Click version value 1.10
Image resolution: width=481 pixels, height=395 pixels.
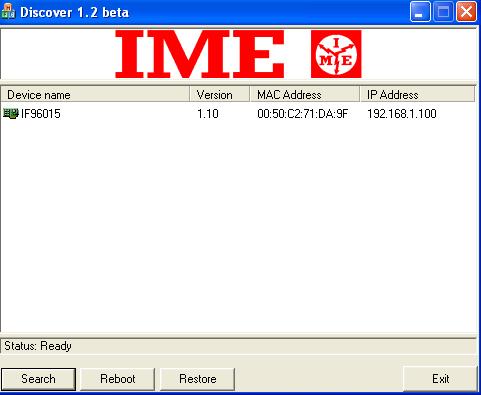pos(208,114)
